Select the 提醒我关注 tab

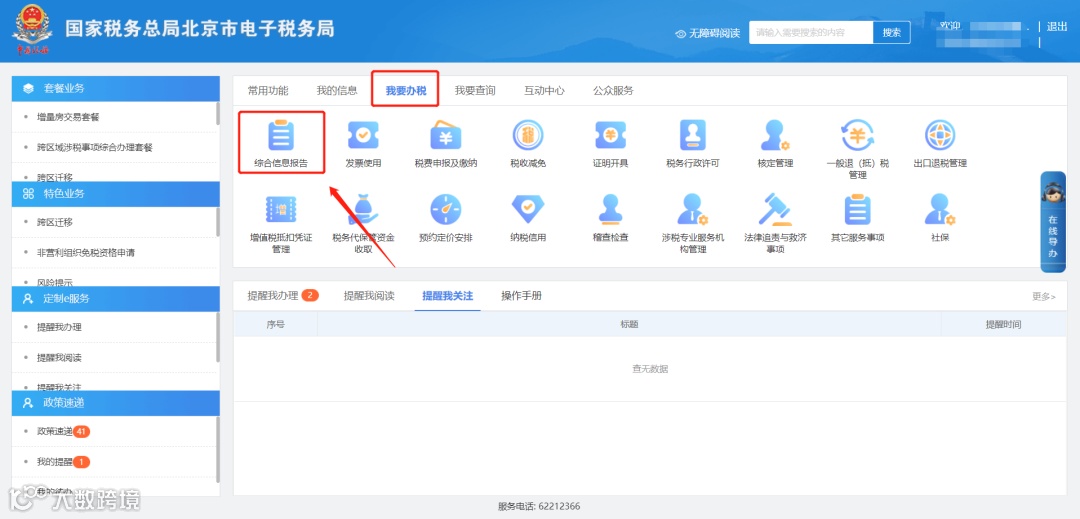click(x=448, y=296)
